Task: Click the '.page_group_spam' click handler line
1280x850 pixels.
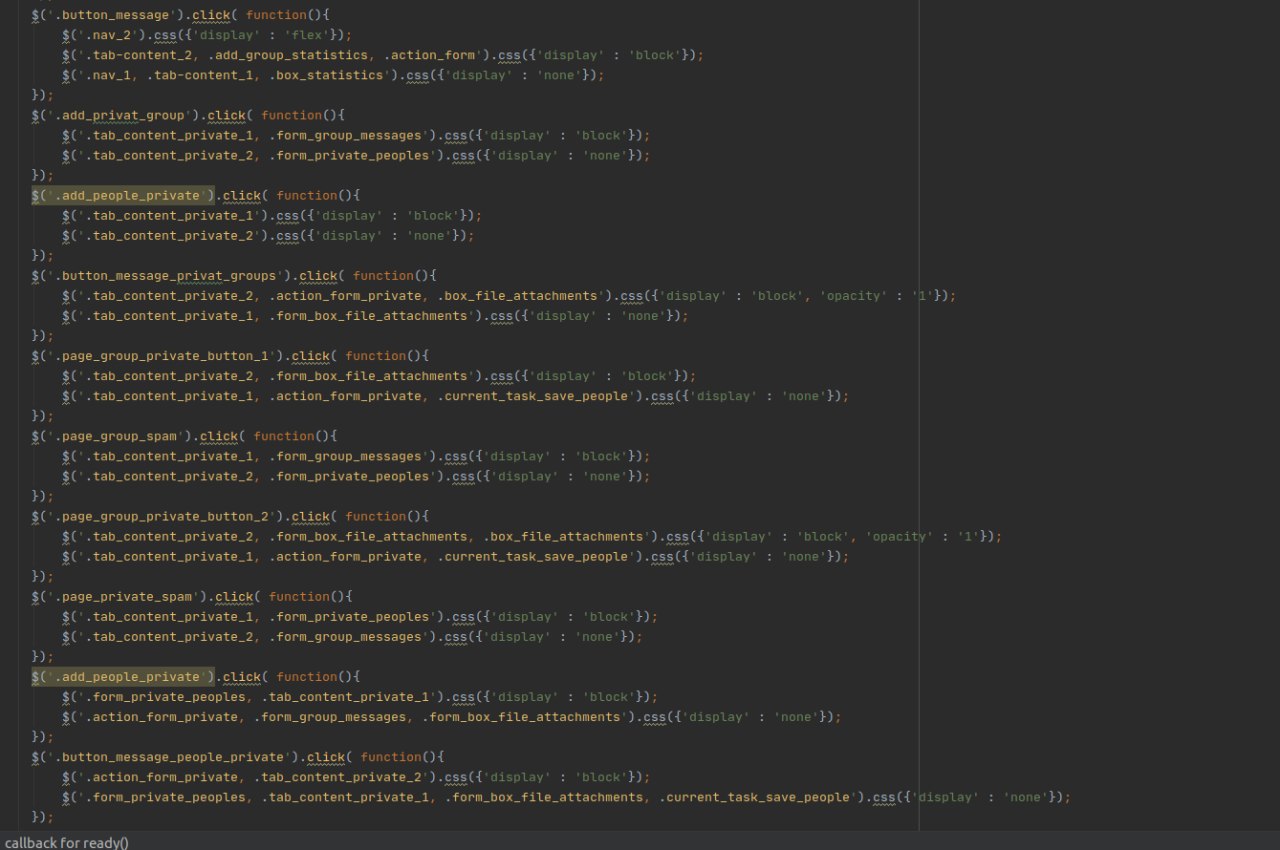Action: pos(184,436)
